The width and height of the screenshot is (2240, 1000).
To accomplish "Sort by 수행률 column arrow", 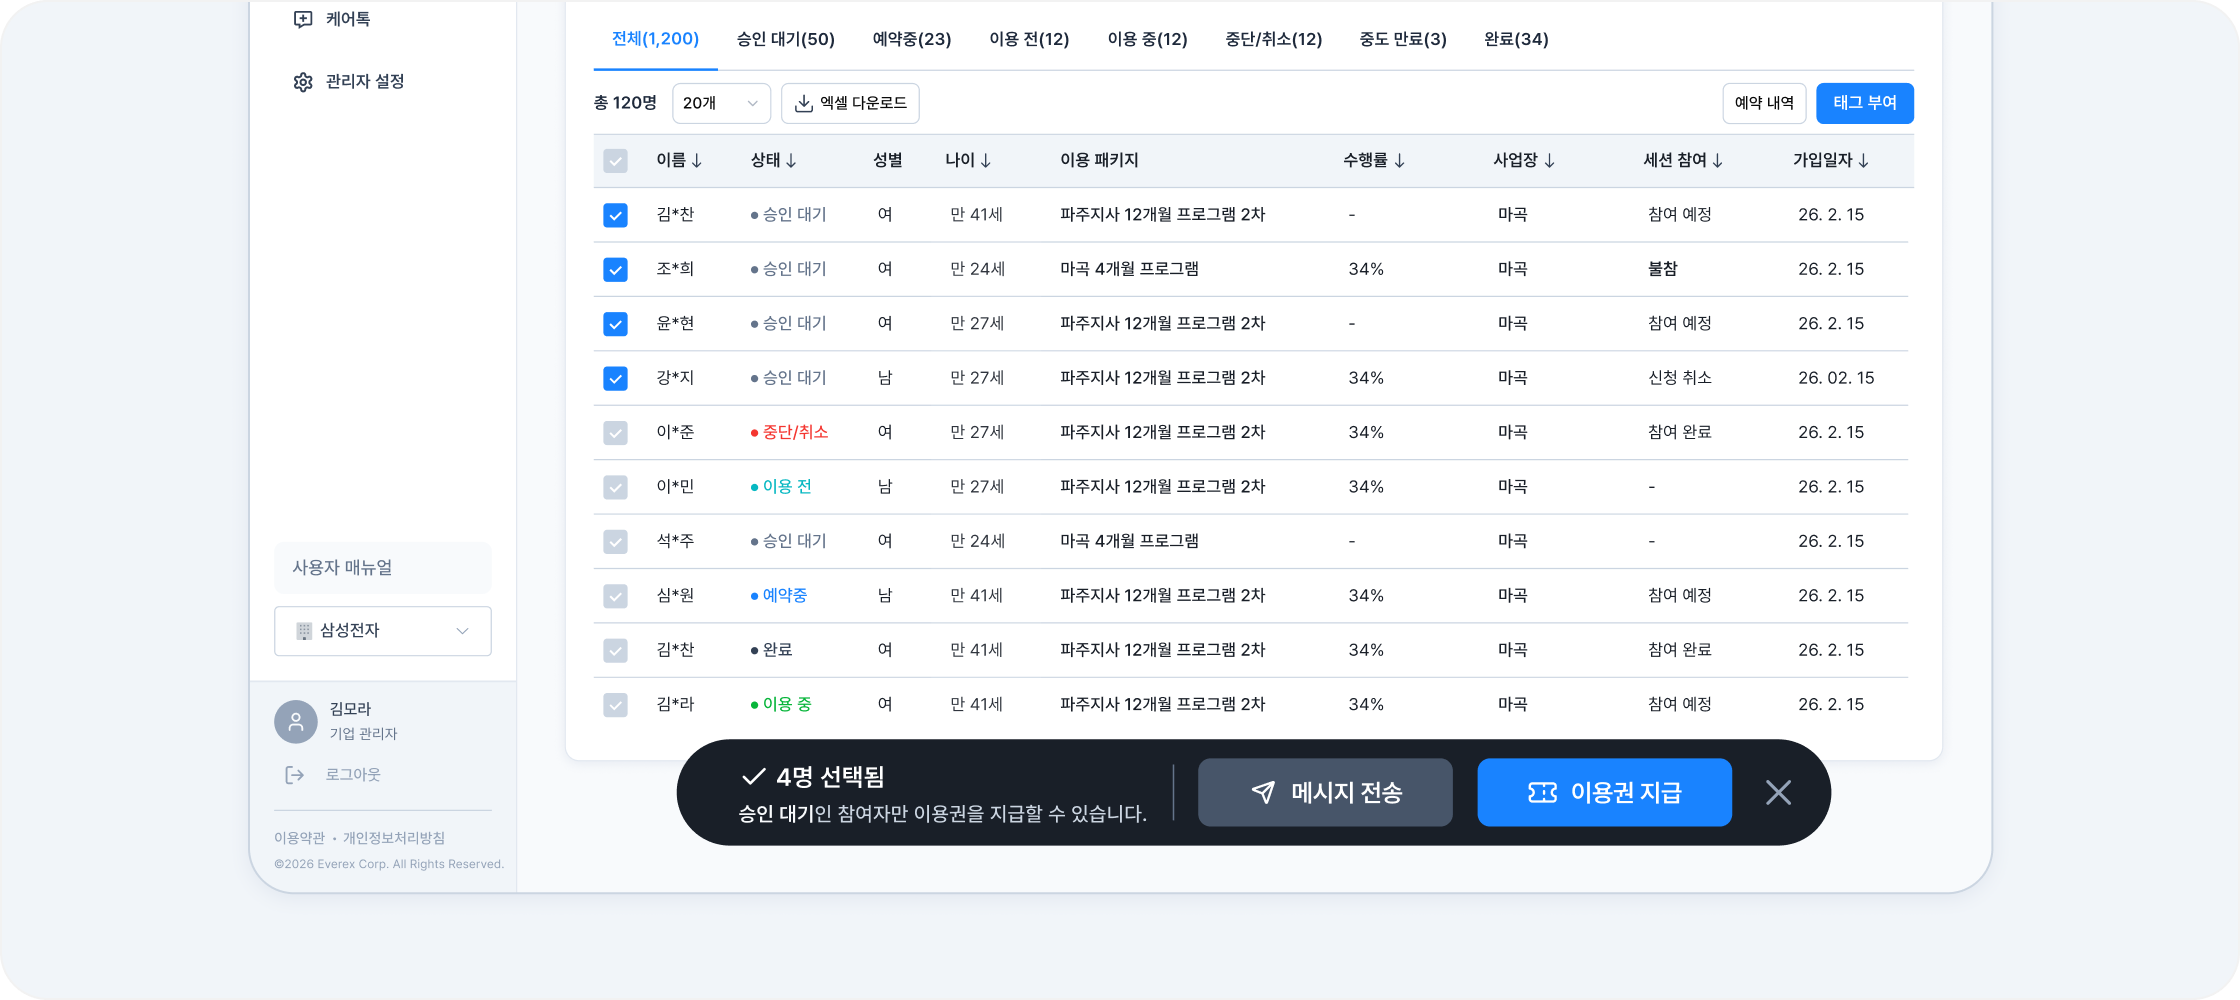I will pos(1400,161).
